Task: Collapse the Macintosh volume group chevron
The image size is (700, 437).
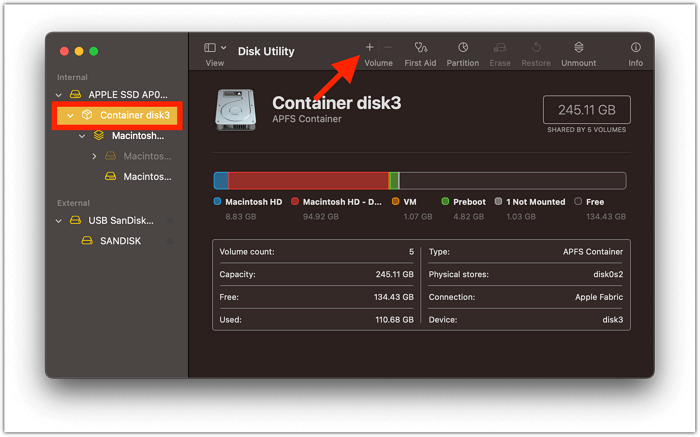Action: point(82,136)
